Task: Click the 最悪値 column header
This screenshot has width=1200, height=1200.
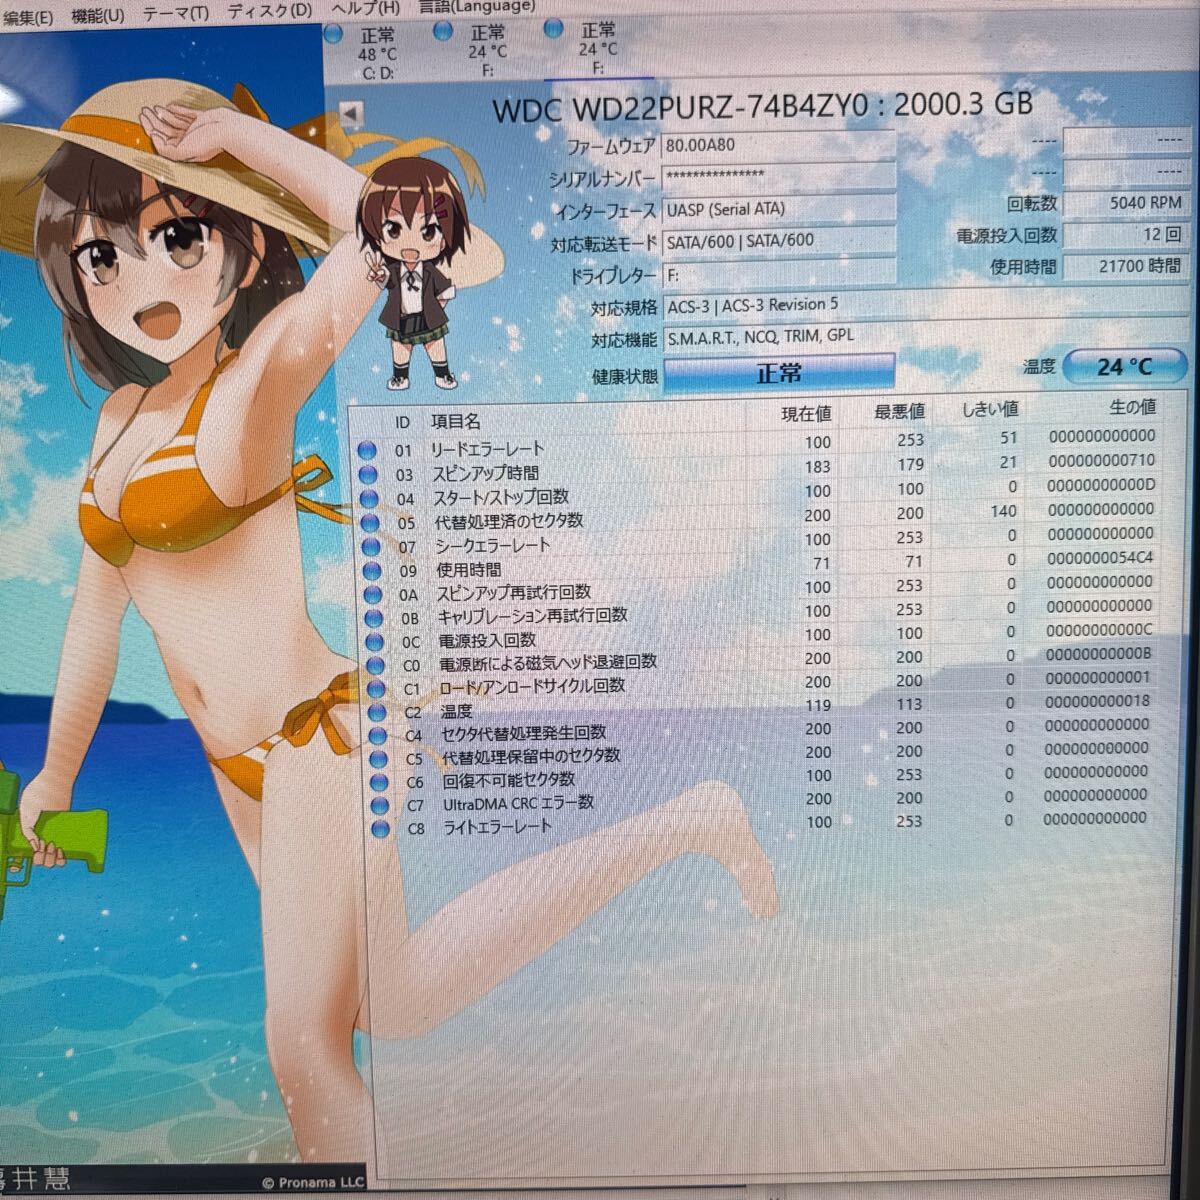Action: [x=899, y=411]
